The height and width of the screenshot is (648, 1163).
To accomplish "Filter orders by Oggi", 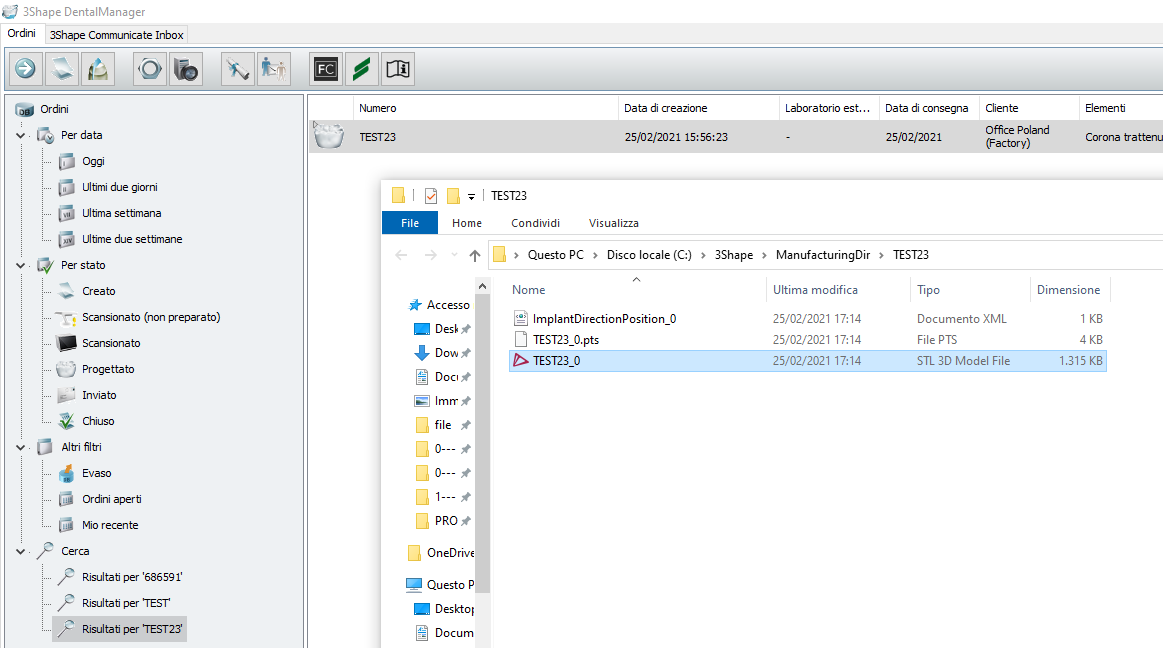I will click(93, 162).
